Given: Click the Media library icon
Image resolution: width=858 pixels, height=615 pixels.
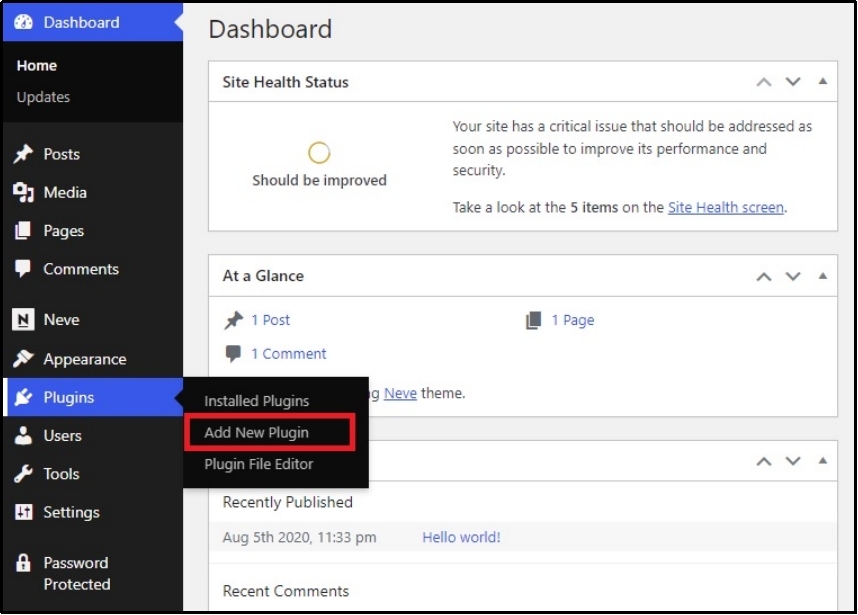Looking at the screenshot, I should tap(23, 192).
